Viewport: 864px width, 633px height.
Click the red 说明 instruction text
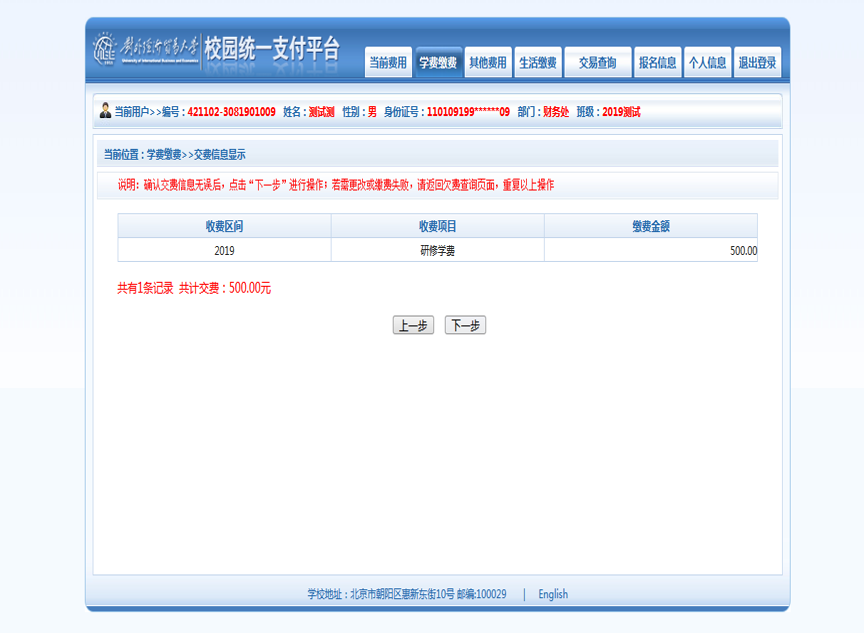[336, 185]
